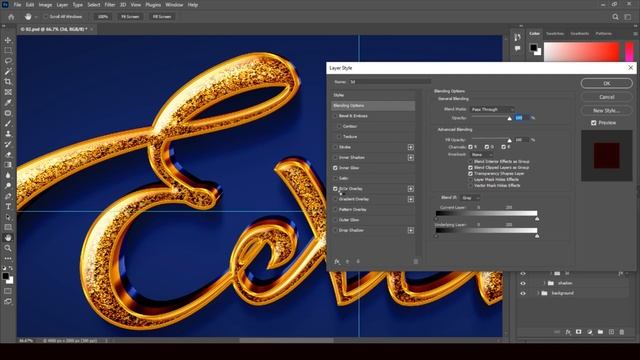Click the red color picker field
The height and width of the screenshot is (360, 640).
click(582, 52)
